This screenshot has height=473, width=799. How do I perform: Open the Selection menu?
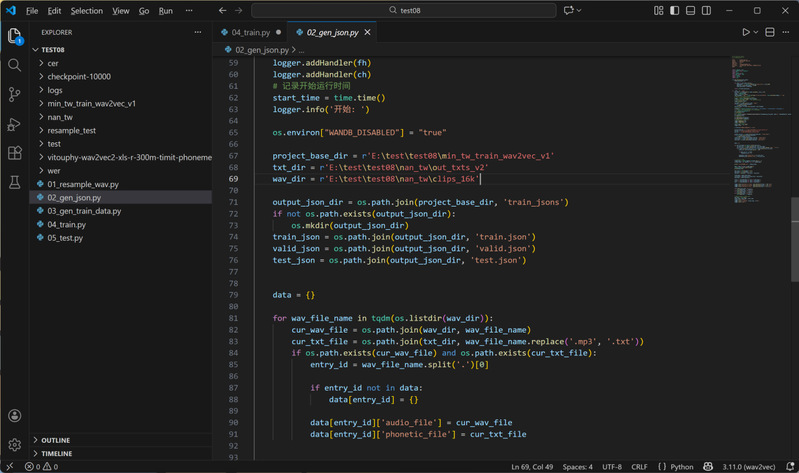[87, 11]
